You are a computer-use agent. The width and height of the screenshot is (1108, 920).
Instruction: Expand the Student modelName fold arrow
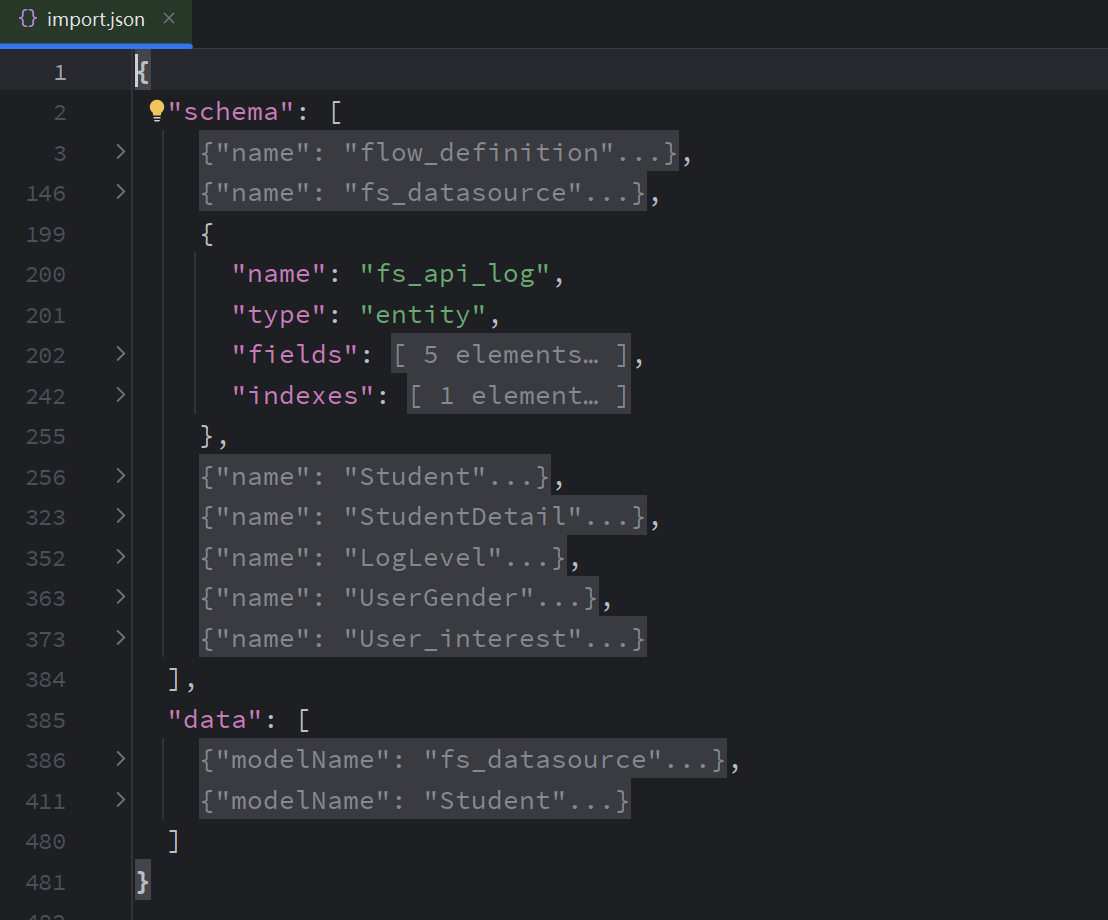(120, 801)
